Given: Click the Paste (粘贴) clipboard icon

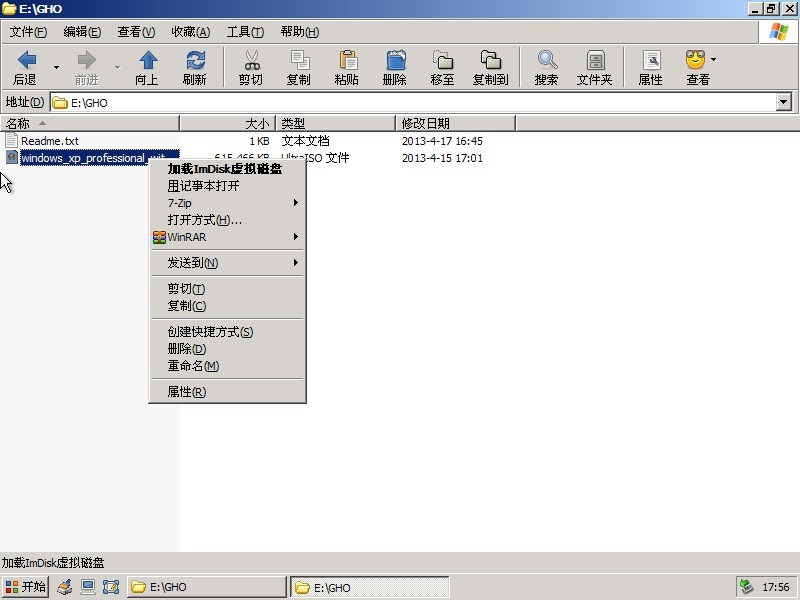Looking at the screenshot, I should tap(348, 60).
